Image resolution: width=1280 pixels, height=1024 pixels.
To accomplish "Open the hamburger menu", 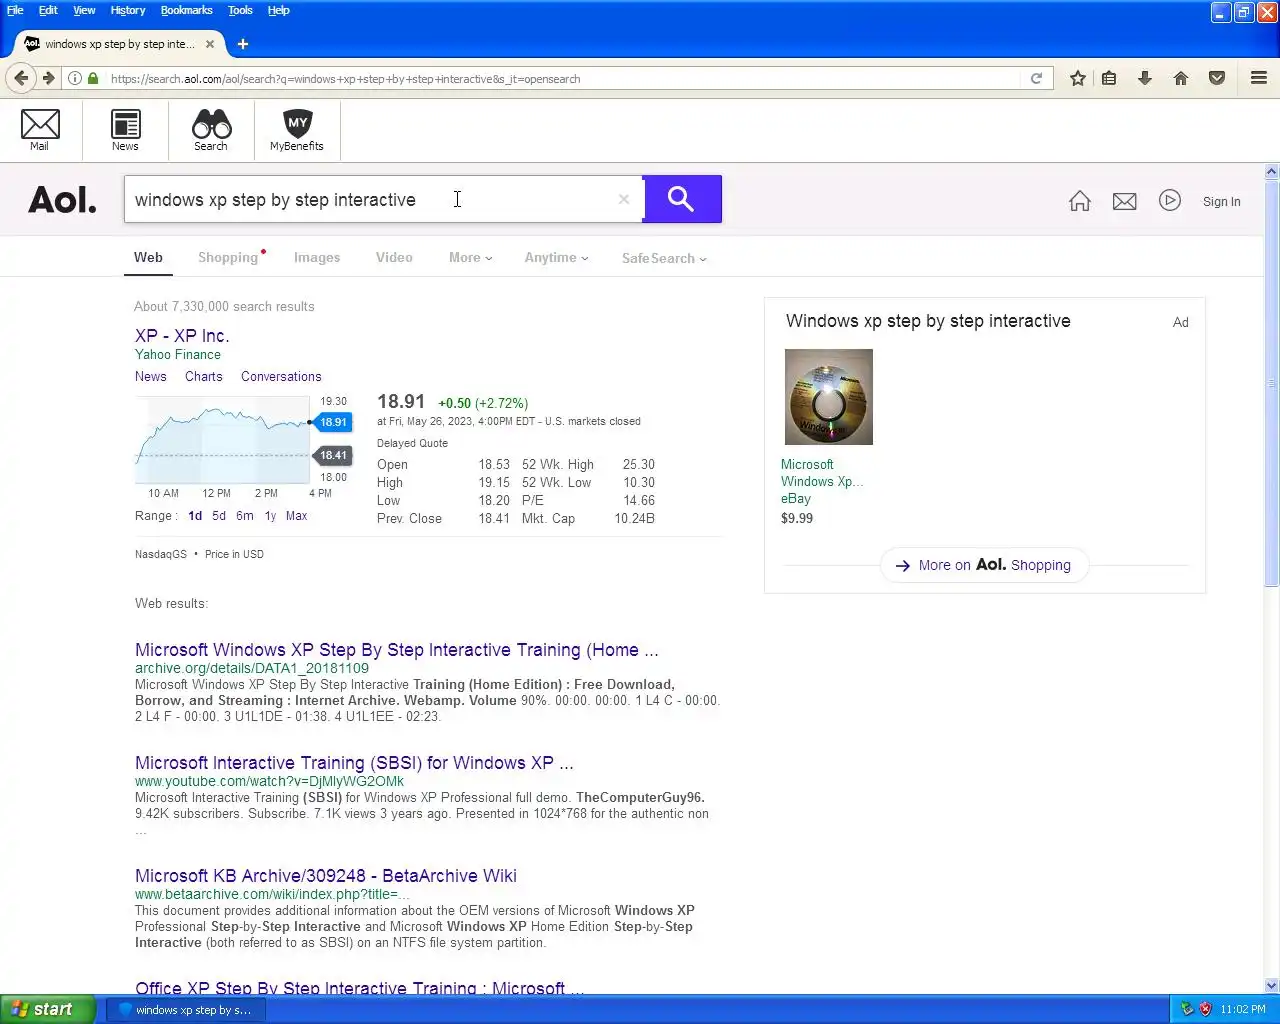I will [1259, 78].
